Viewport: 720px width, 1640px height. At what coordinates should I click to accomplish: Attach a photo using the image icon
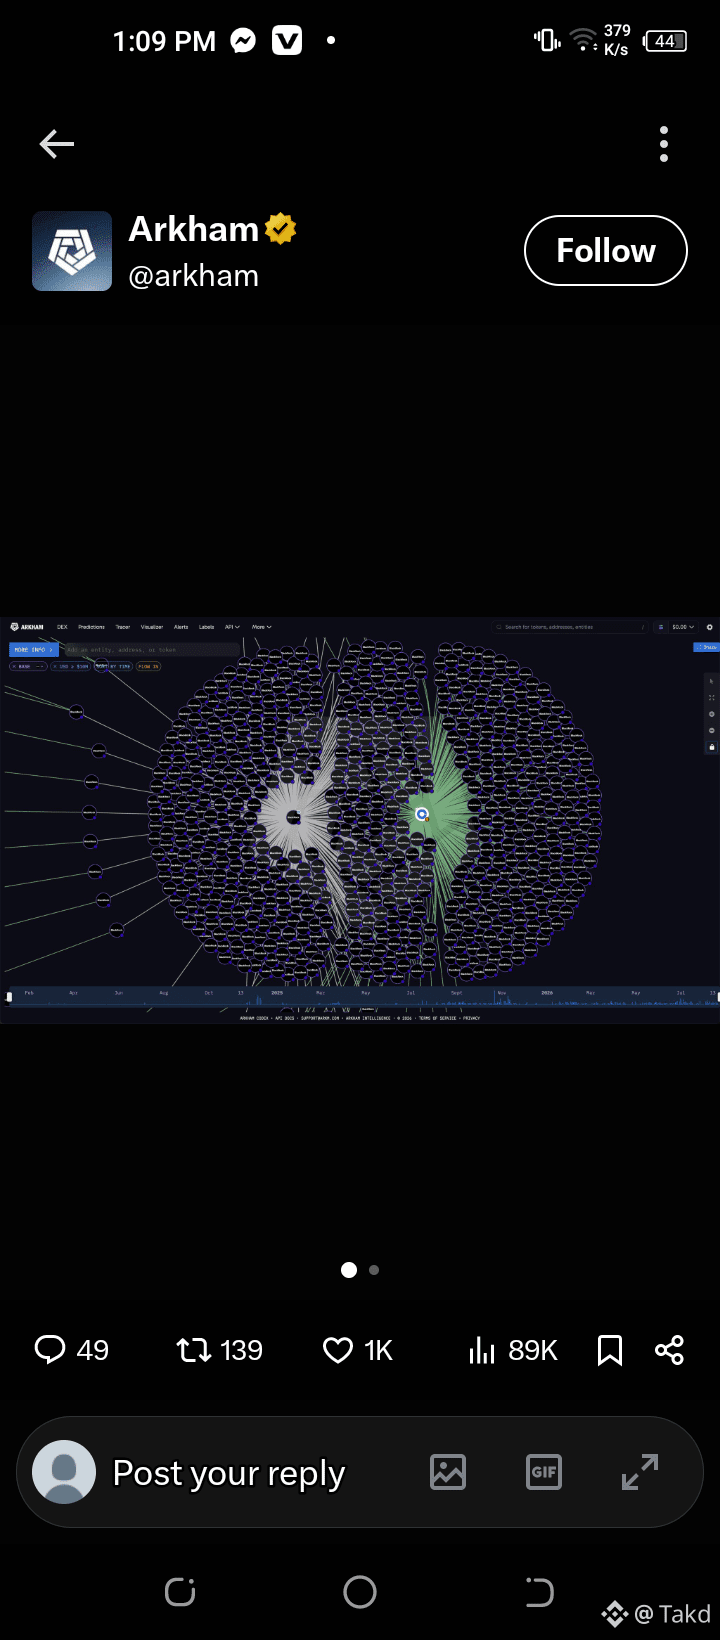click(x=448, y=1472)
